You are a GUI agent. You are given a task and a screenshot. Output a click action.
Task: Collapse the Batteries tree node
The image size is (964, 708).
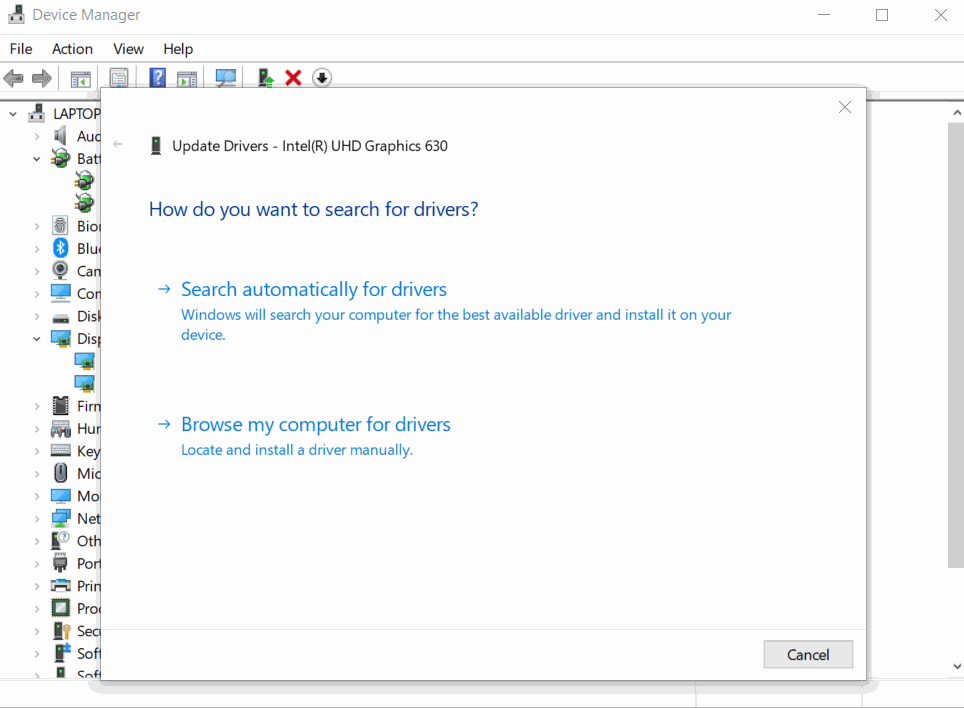point(37,158)
